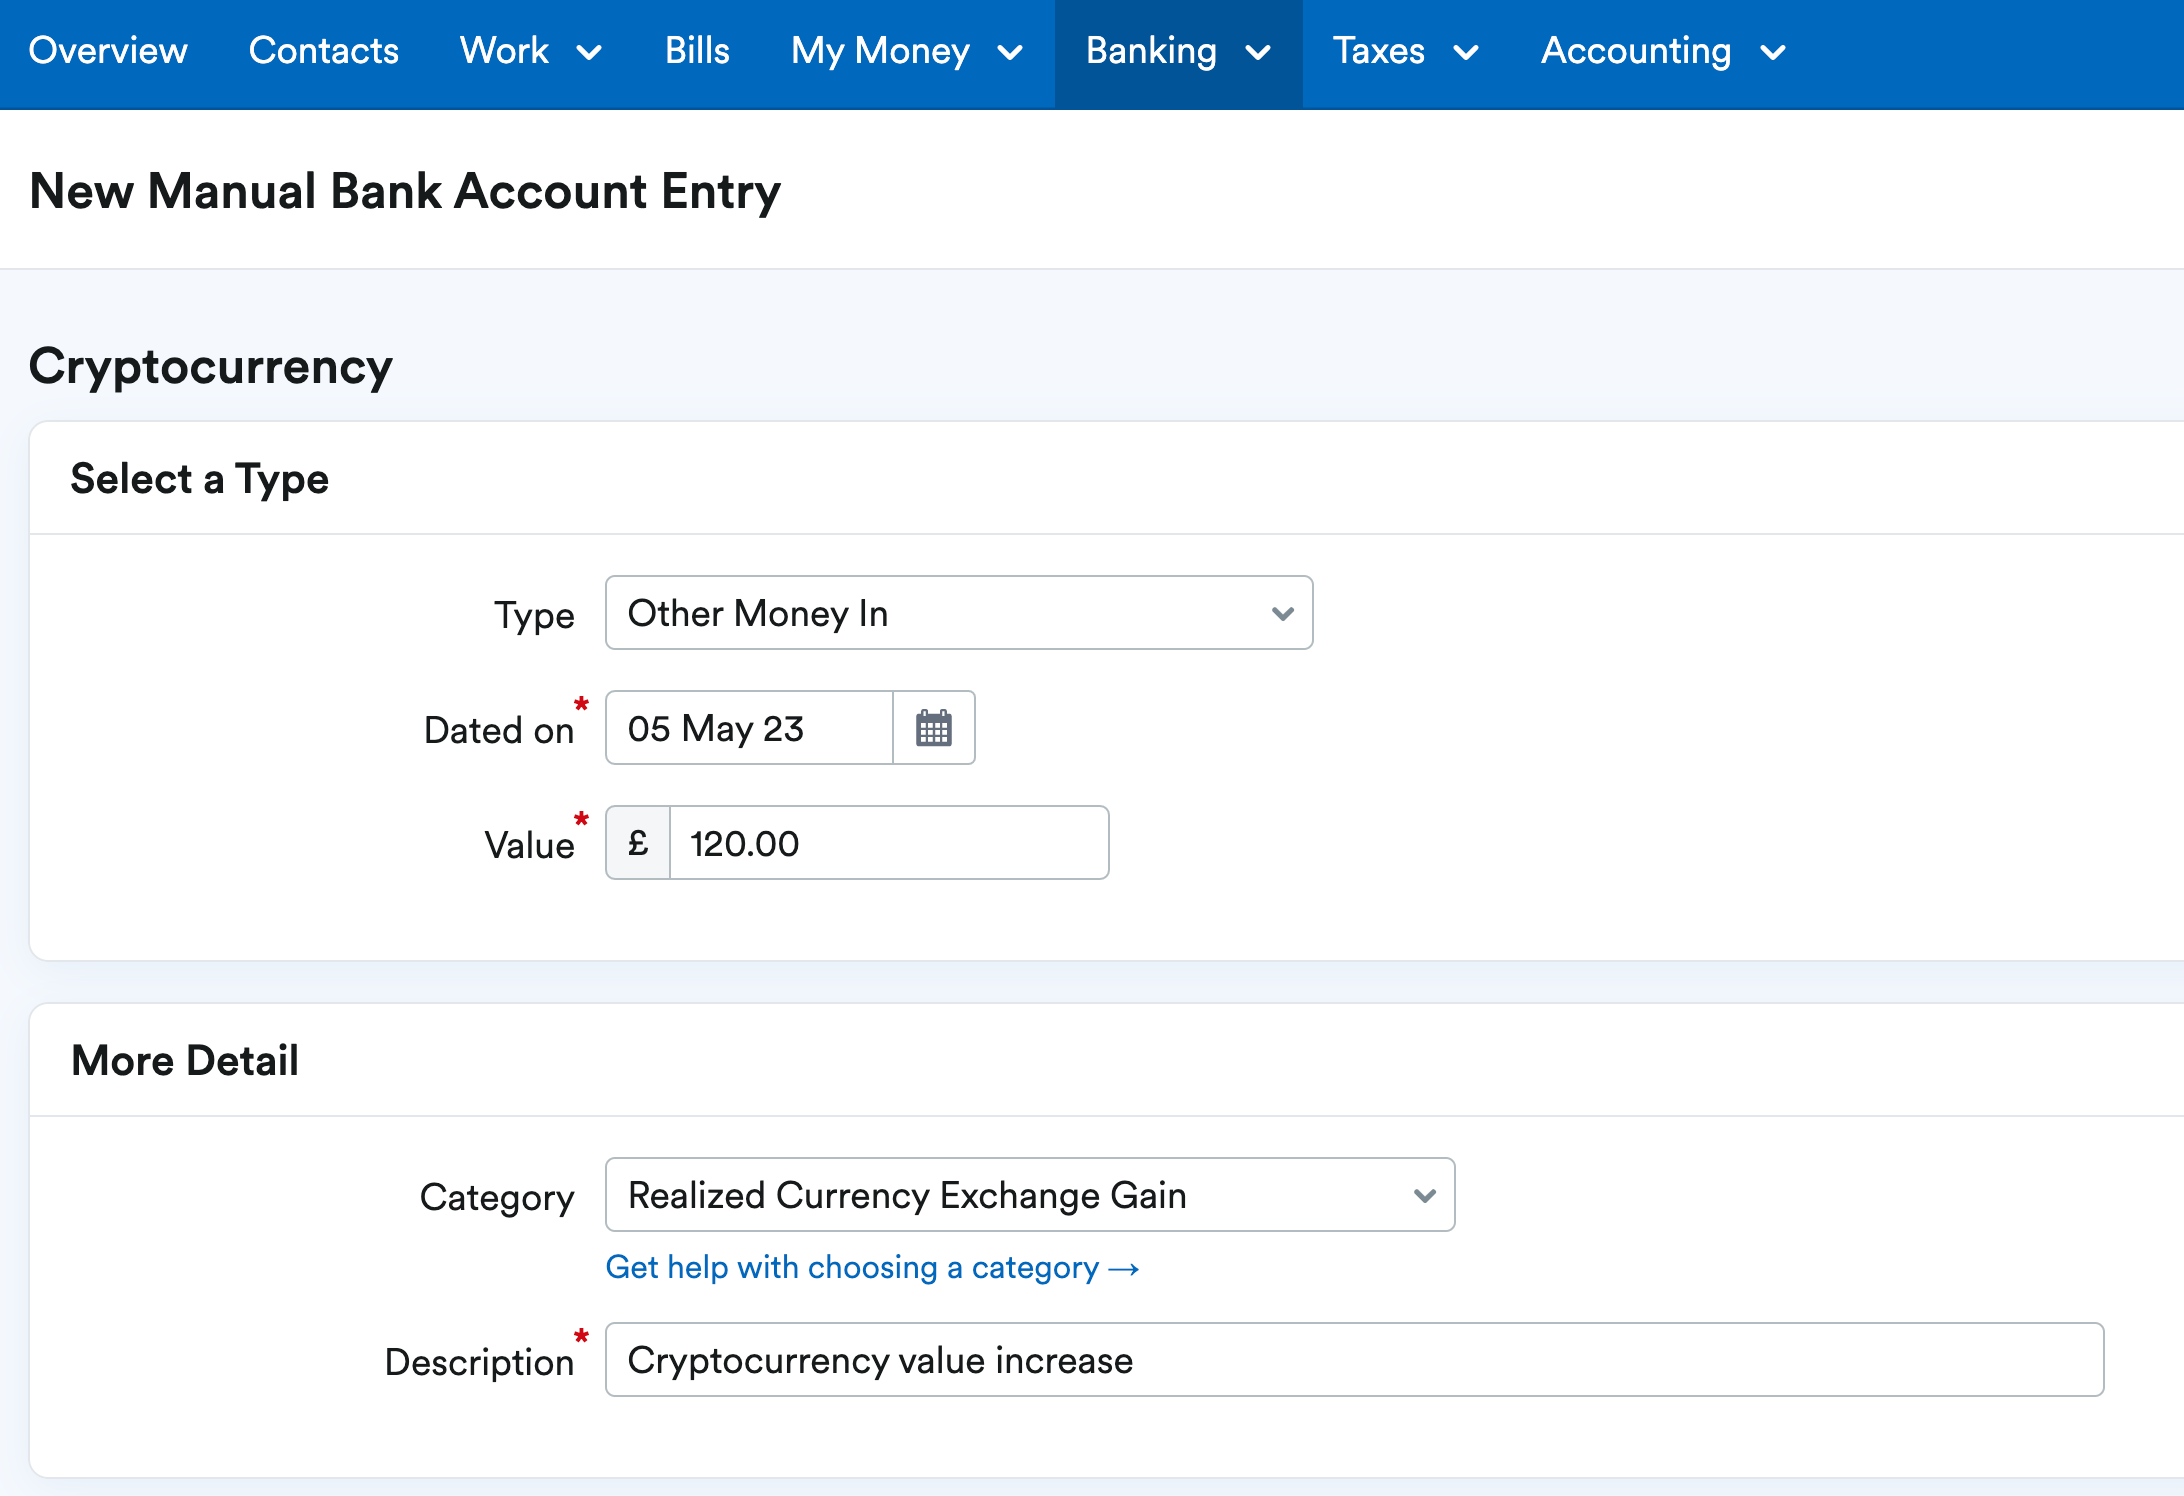2184x1496 pixels.
Task: Go to the Overview tab
Action: (108, 51)
